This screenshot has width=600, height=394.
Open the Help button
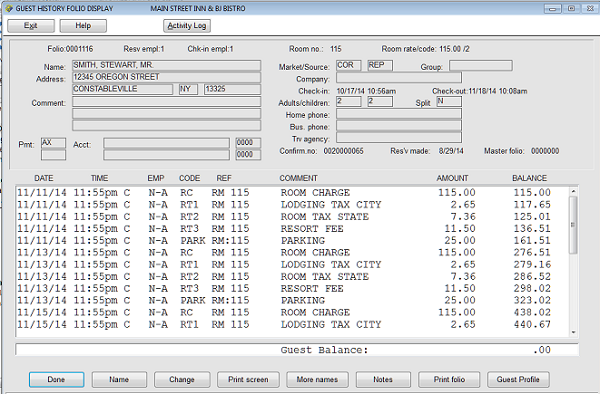pos(83,26)
